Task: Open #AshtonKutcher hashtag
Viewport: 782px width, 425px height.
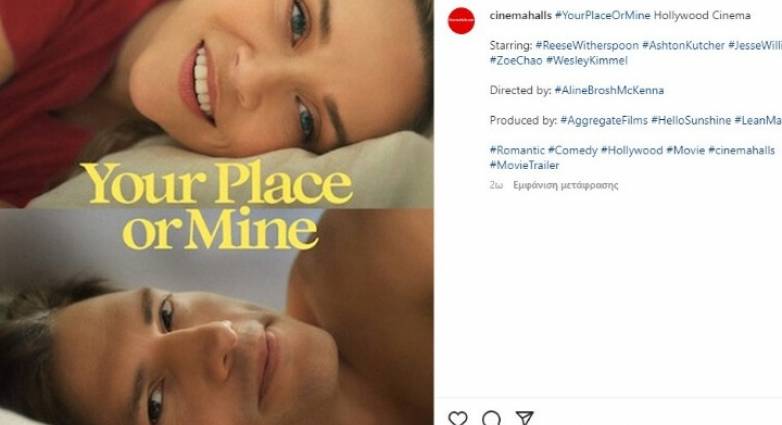Action: [683, 45]
